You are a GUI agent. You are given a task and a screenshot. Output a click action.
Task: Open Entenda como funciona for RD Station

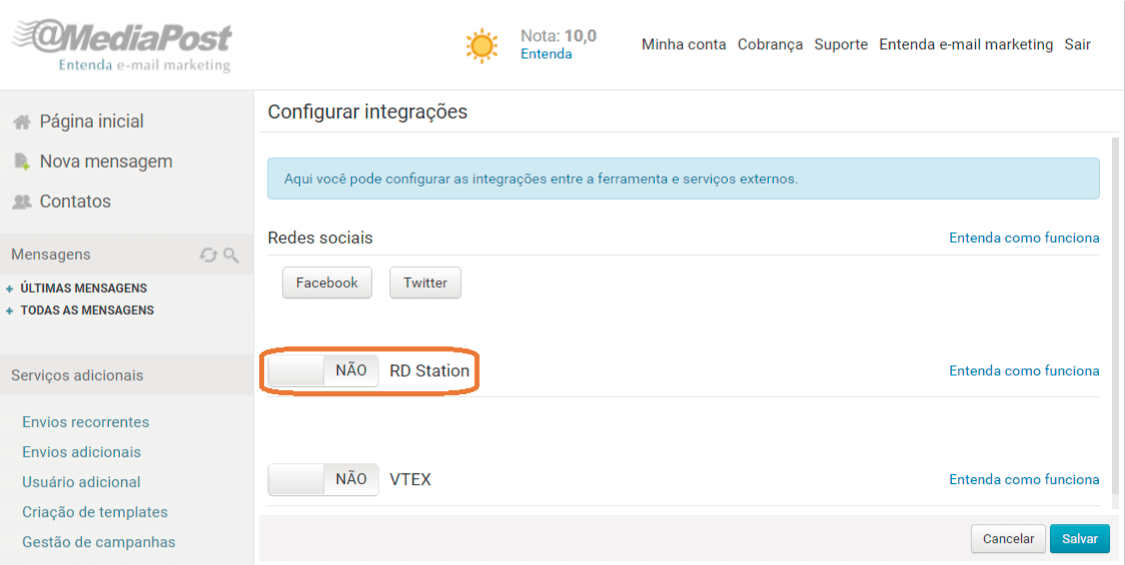[1024, 370]
